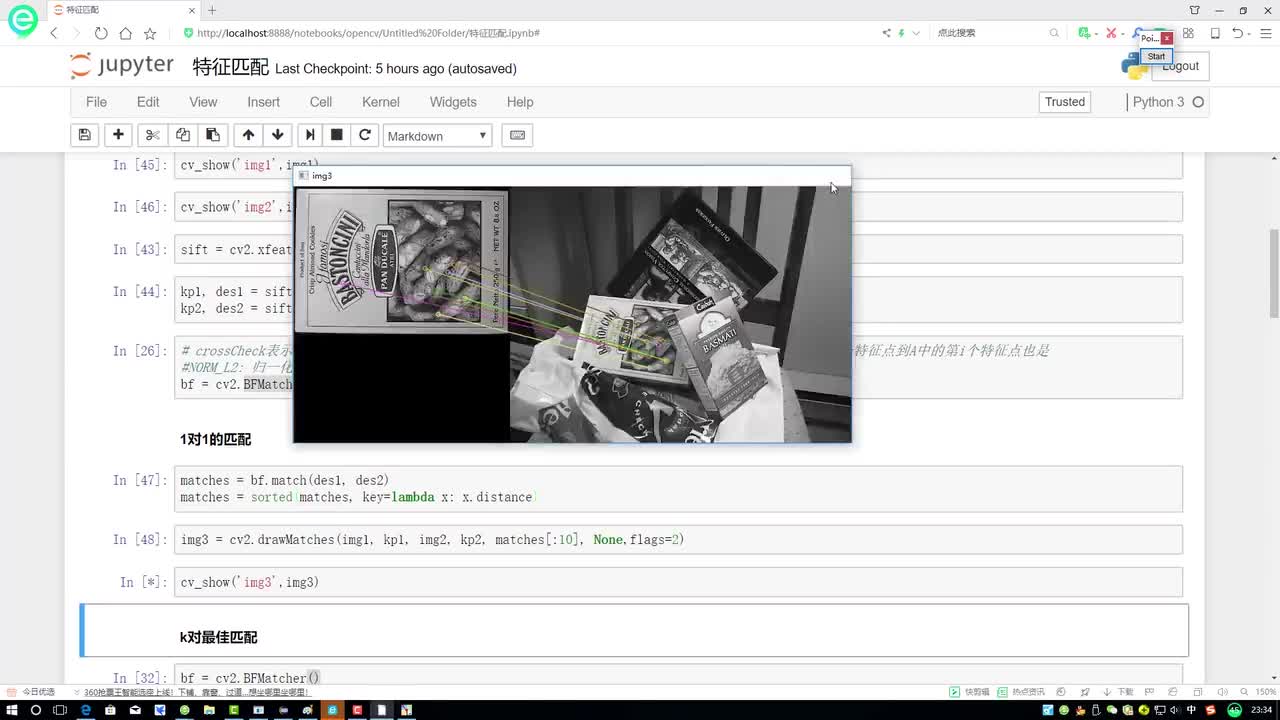The image size is (1280, 720).
Task: Move the selected cell down
Action: [x=278, y=135]
